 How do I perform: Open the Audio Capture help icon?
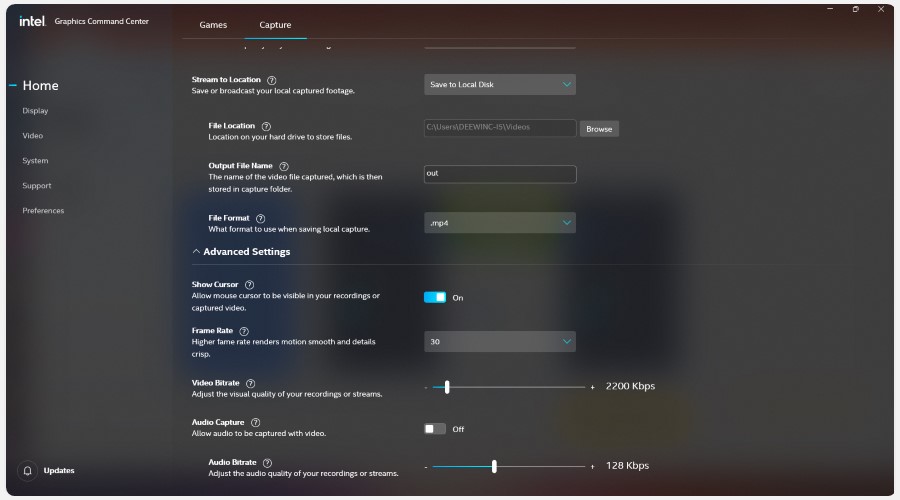pos(255,423)
